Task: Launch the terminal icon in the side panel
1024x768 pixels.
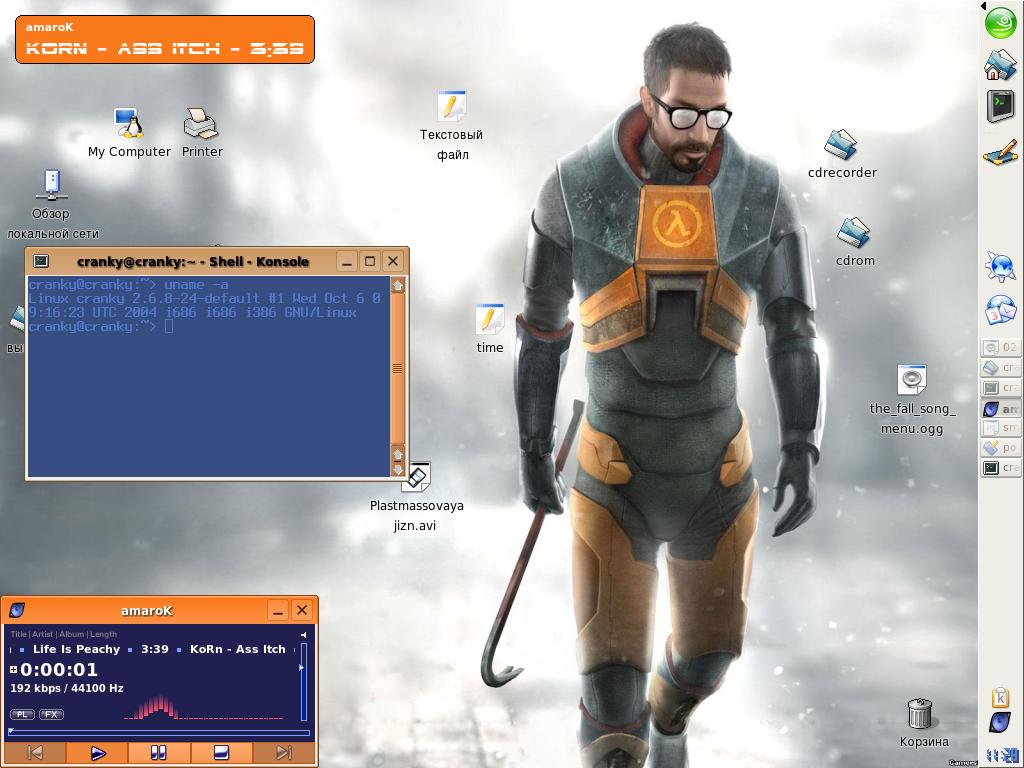Action: tap(1000, 106)
